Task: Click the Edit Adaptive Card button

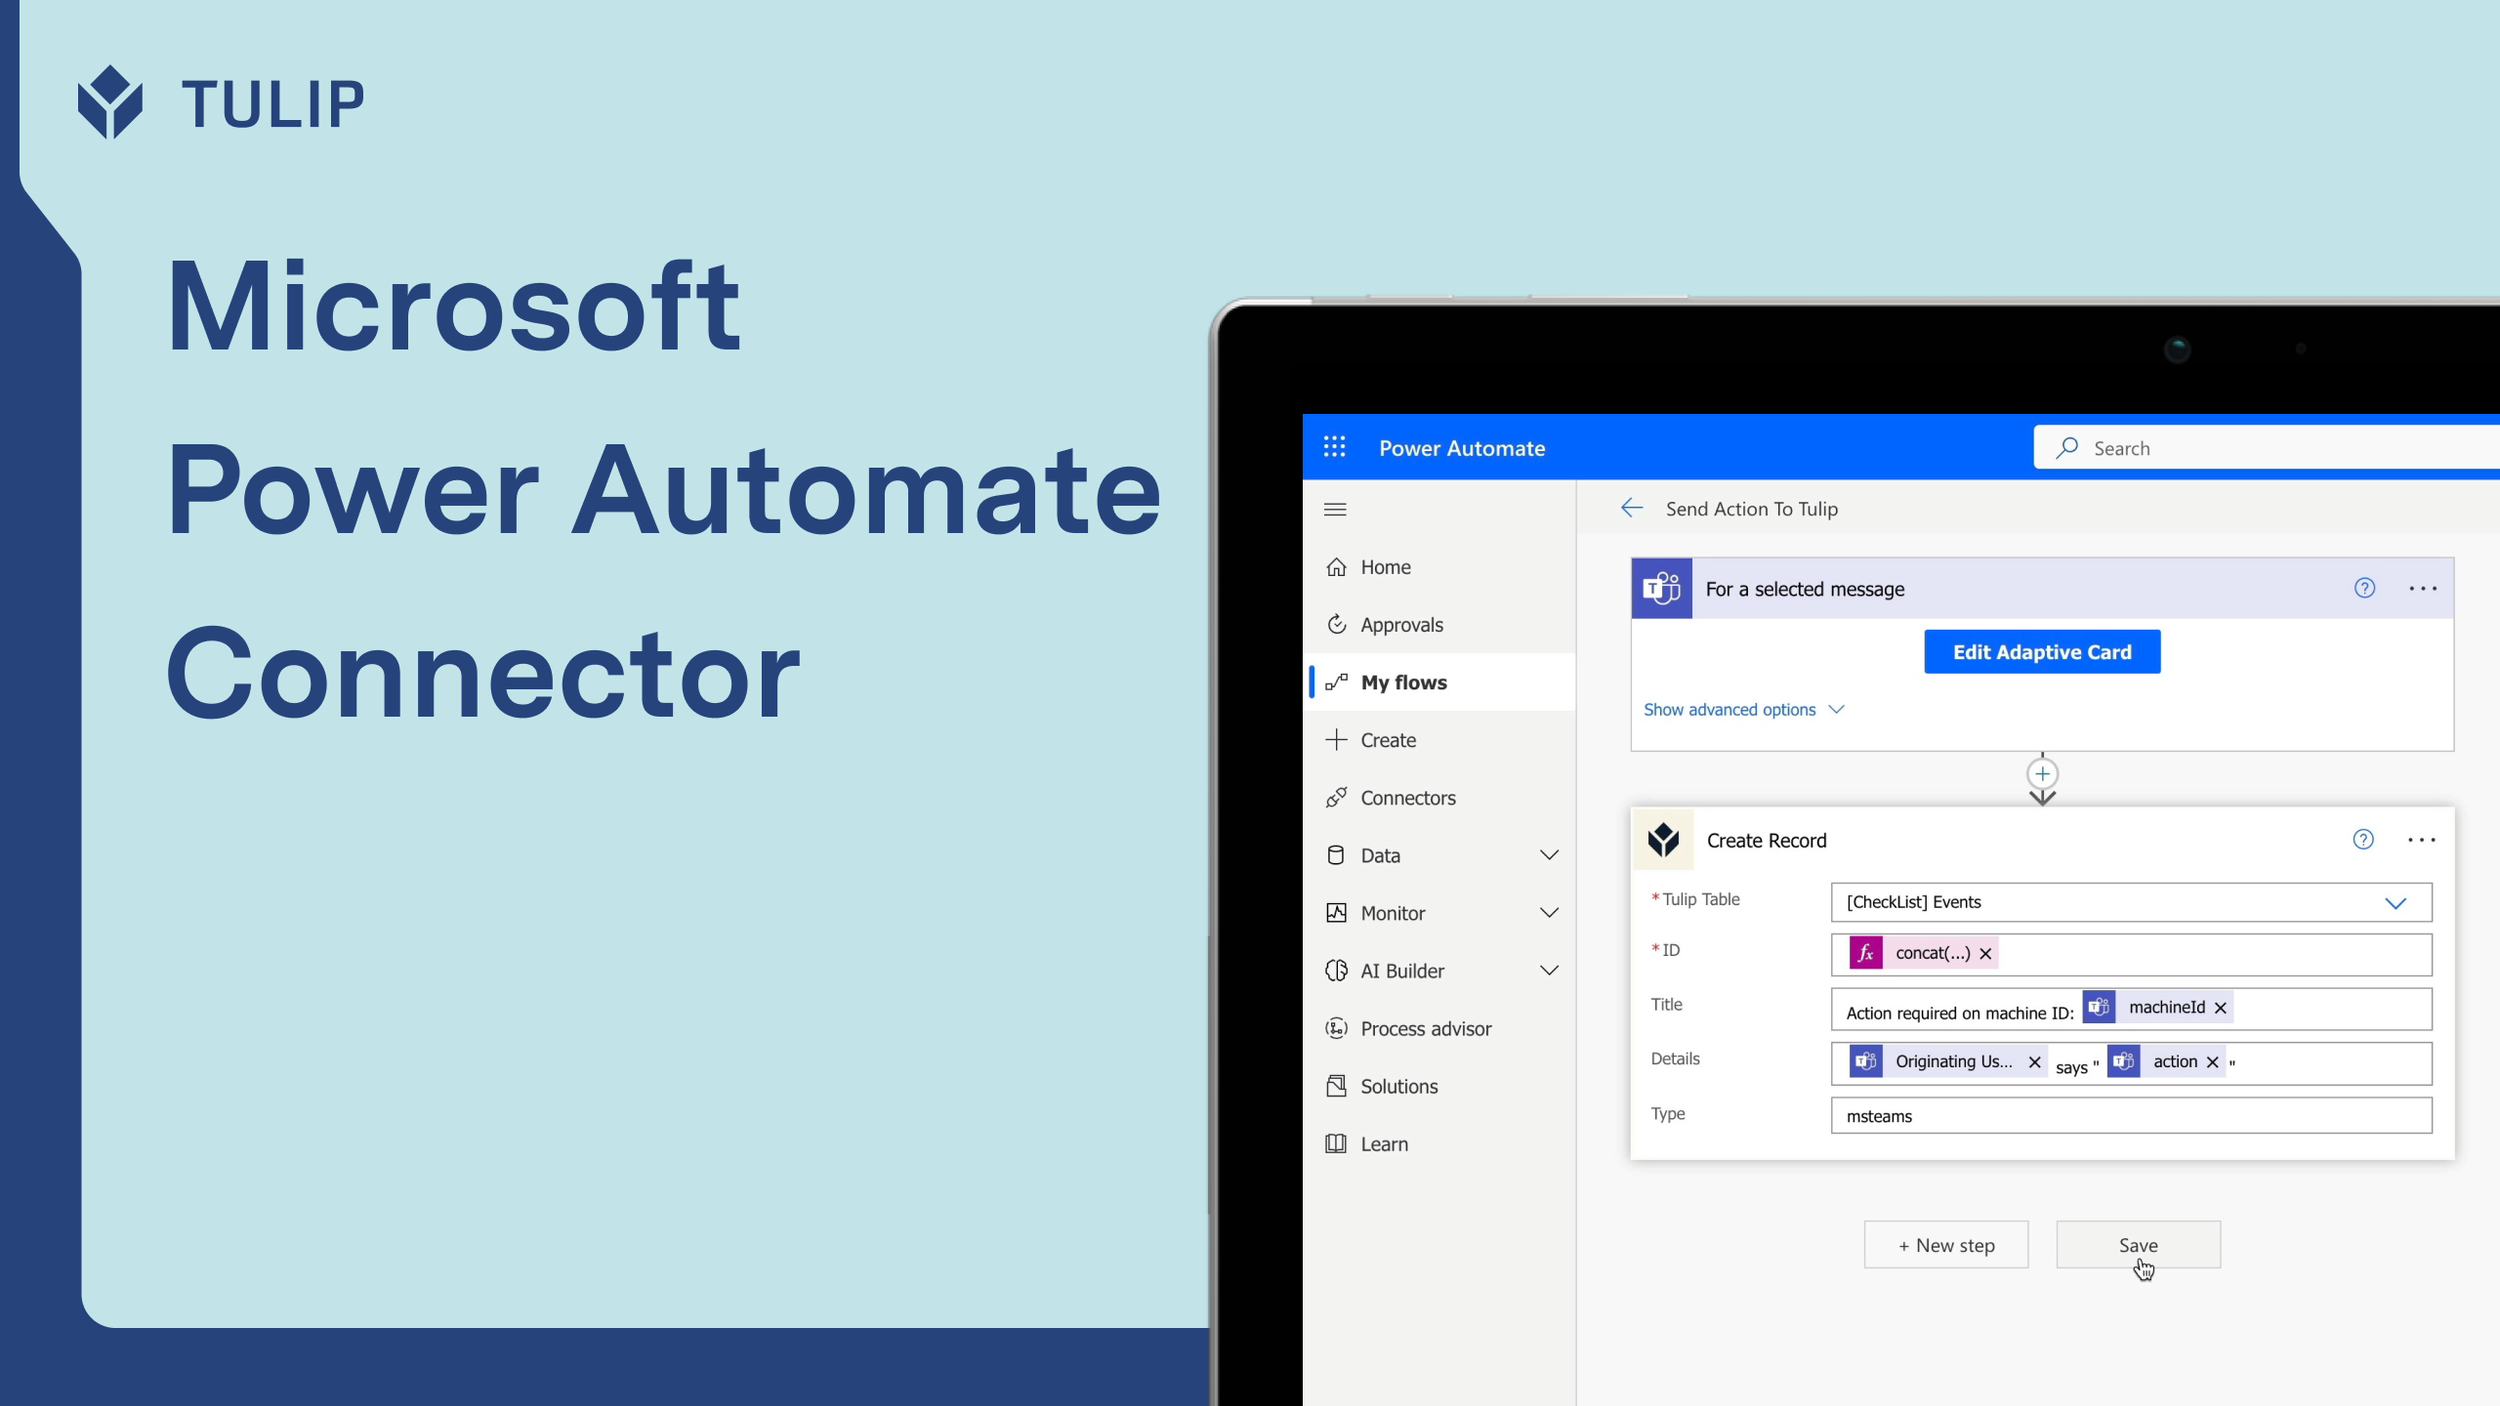Action: 2042,652
